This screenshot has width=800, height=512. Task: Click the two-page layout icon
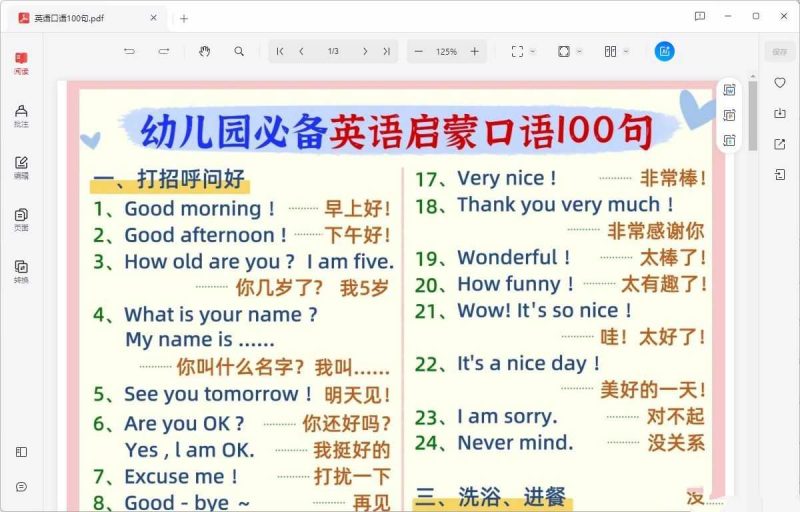pos(610,51)
